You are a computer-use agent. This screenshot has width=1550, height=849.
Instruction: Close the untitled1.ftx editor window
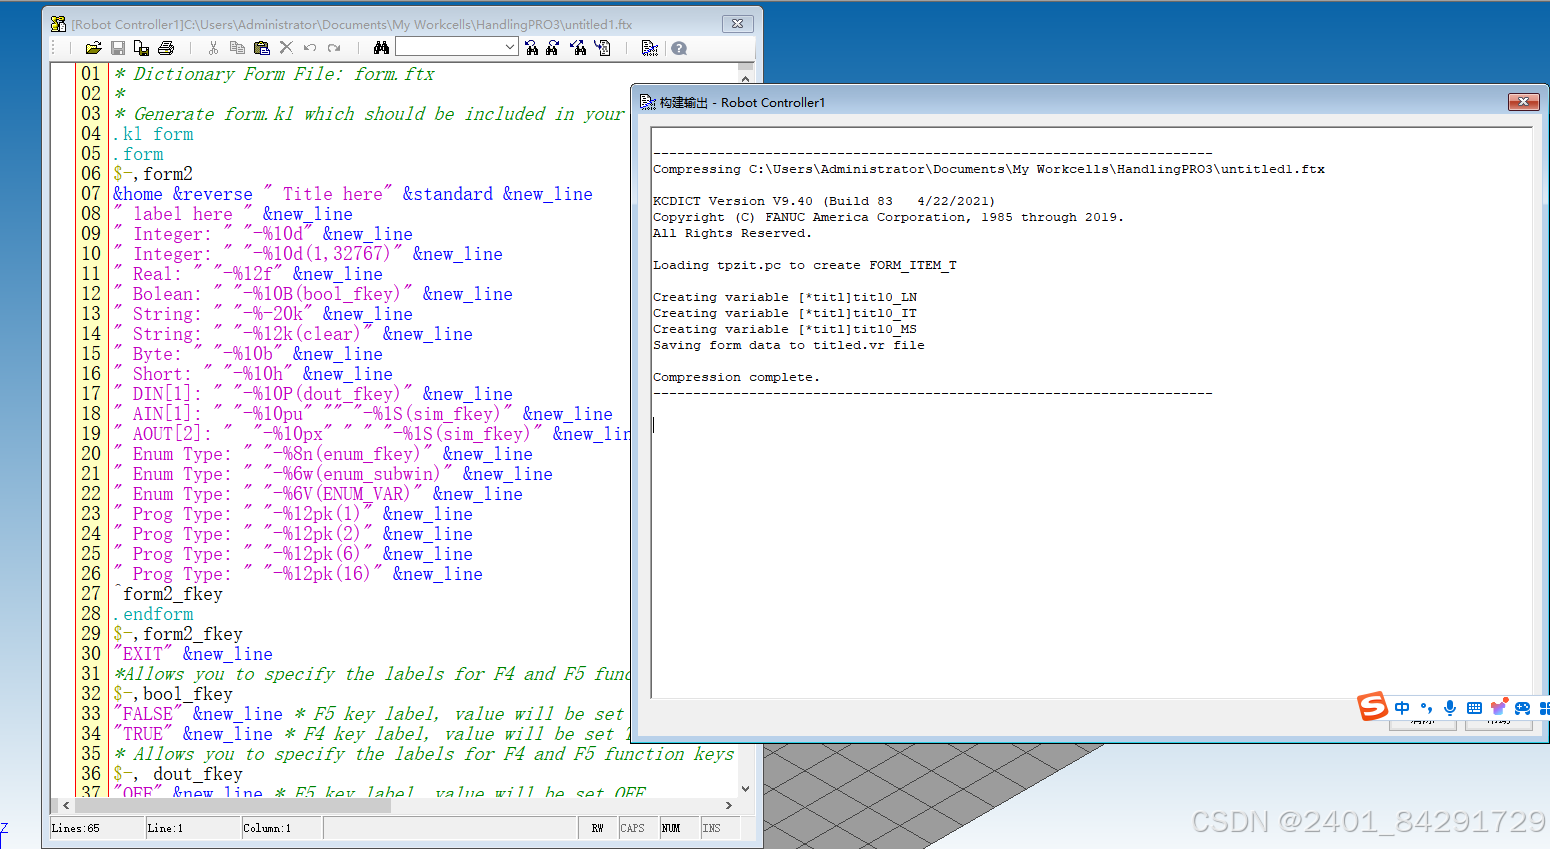point(737,23)
